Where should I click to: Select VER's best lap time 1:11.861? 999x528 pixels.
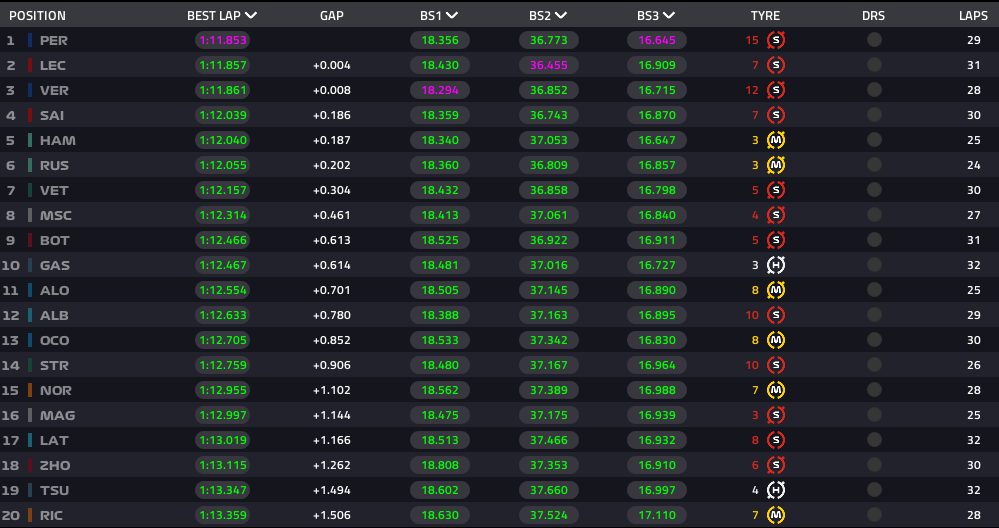tap(222, 90)
